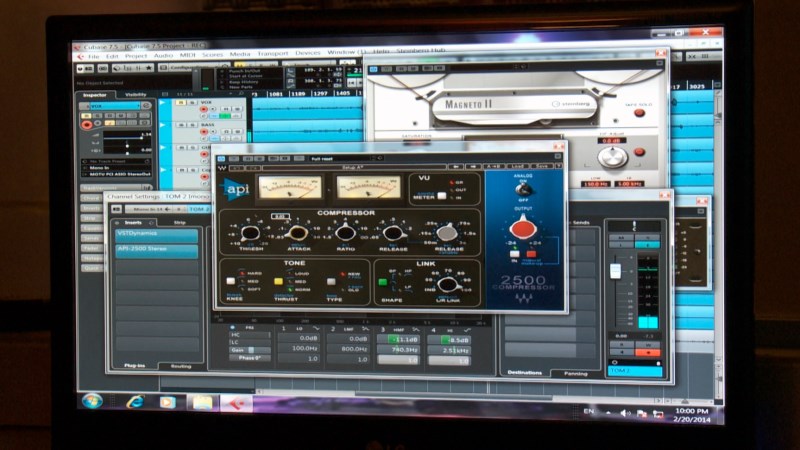
Task: Click the EQ band 3 gain value -11.1dB
Action: pos(398,339)
